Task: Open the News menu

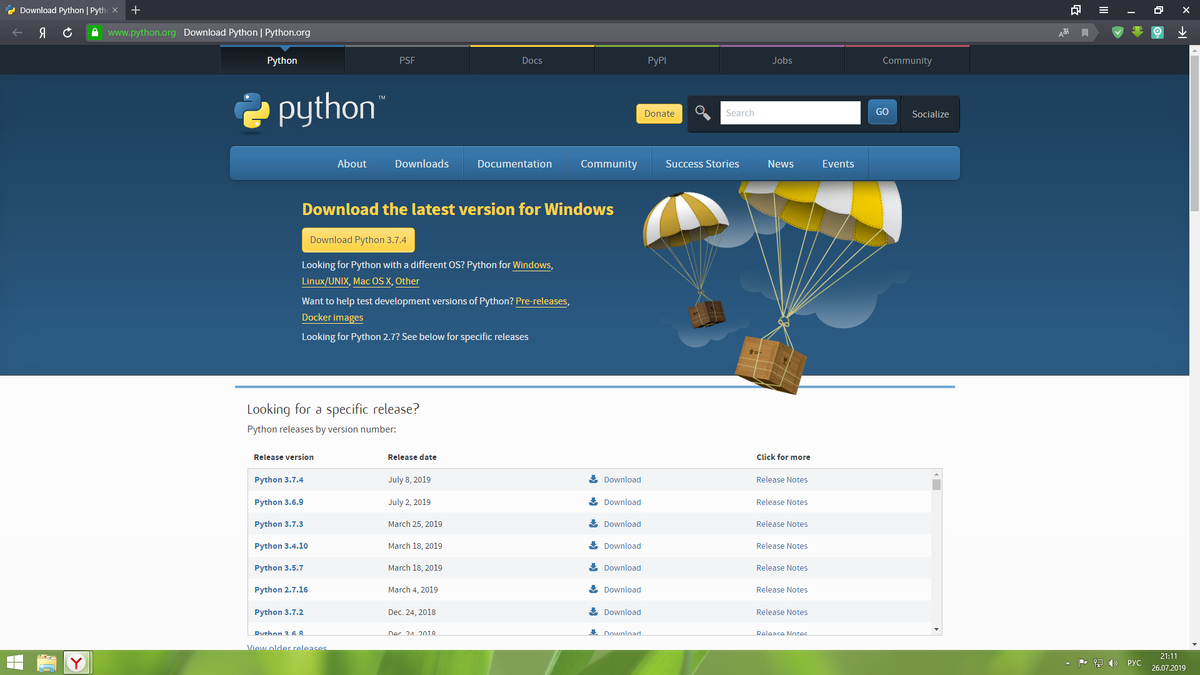Action: (781, 164)
